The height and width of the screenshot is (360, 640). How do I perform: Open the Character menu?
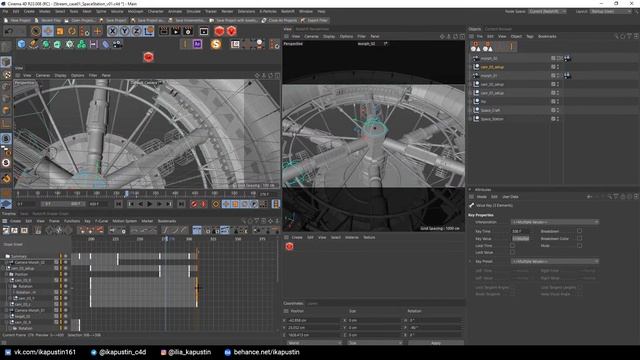(x=156, y=11)
